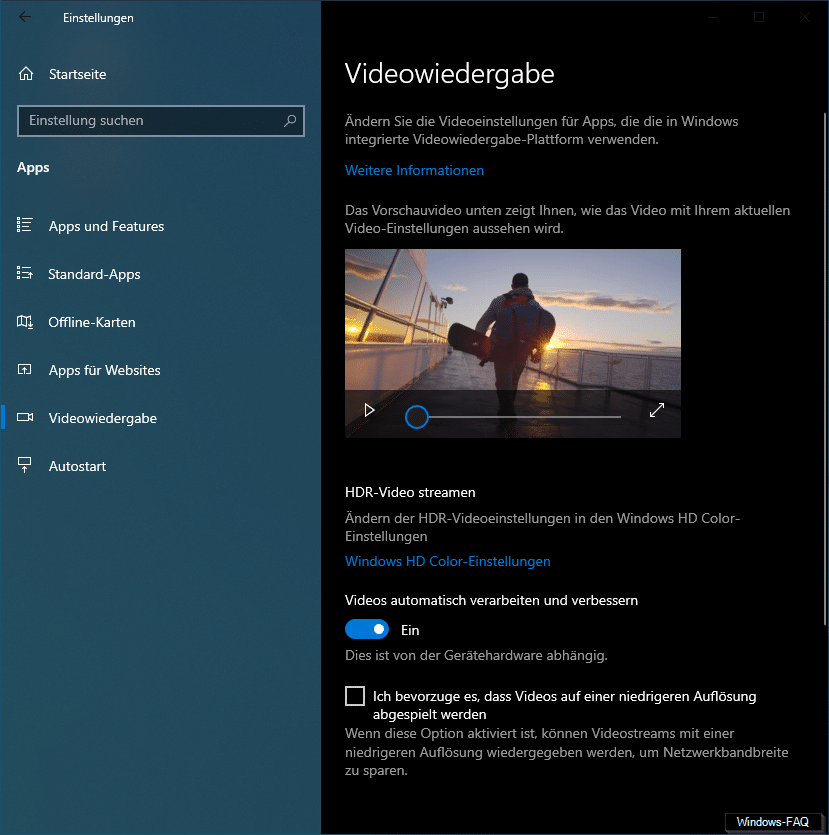The image size is (829, 835).
Task: Open Apps für Websites section
Action: 160,370
